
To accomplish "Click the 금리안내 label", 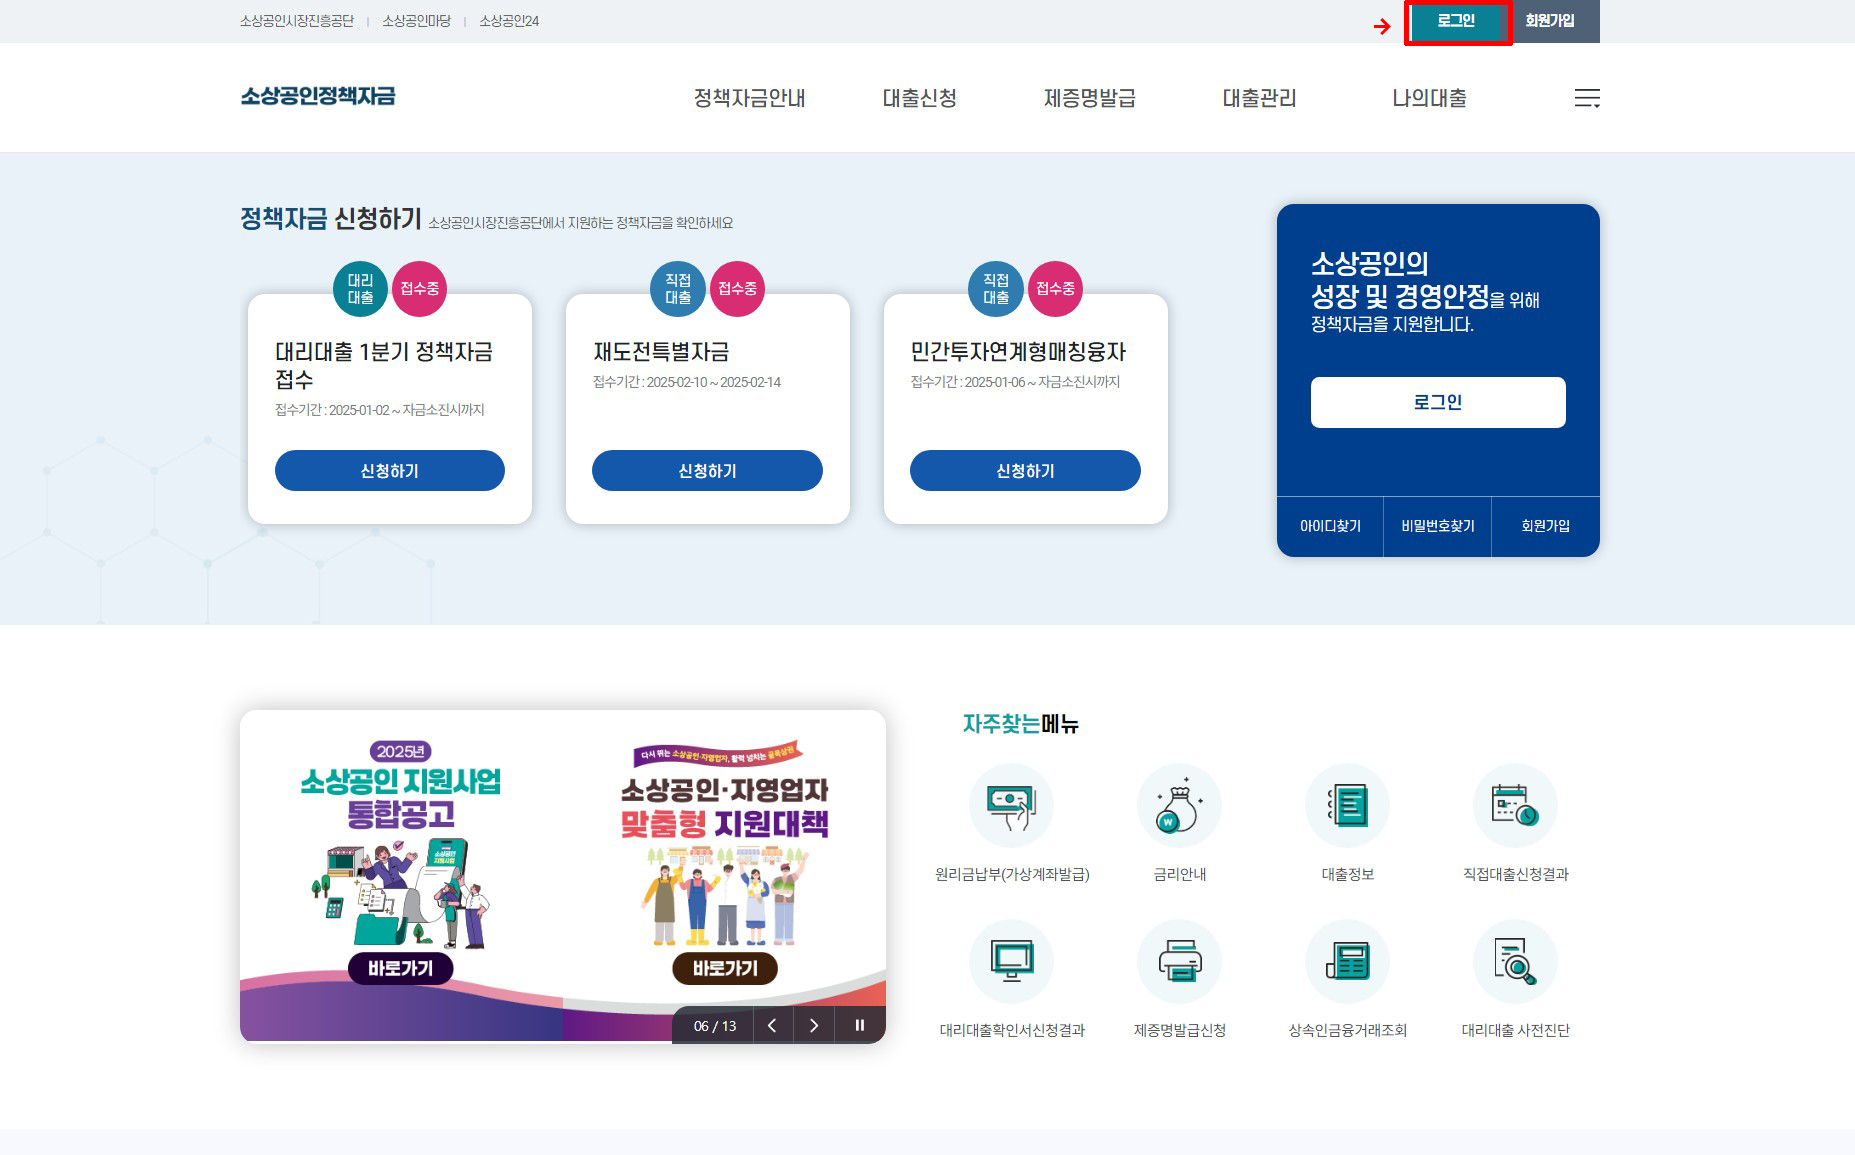I will point(1180,875).
